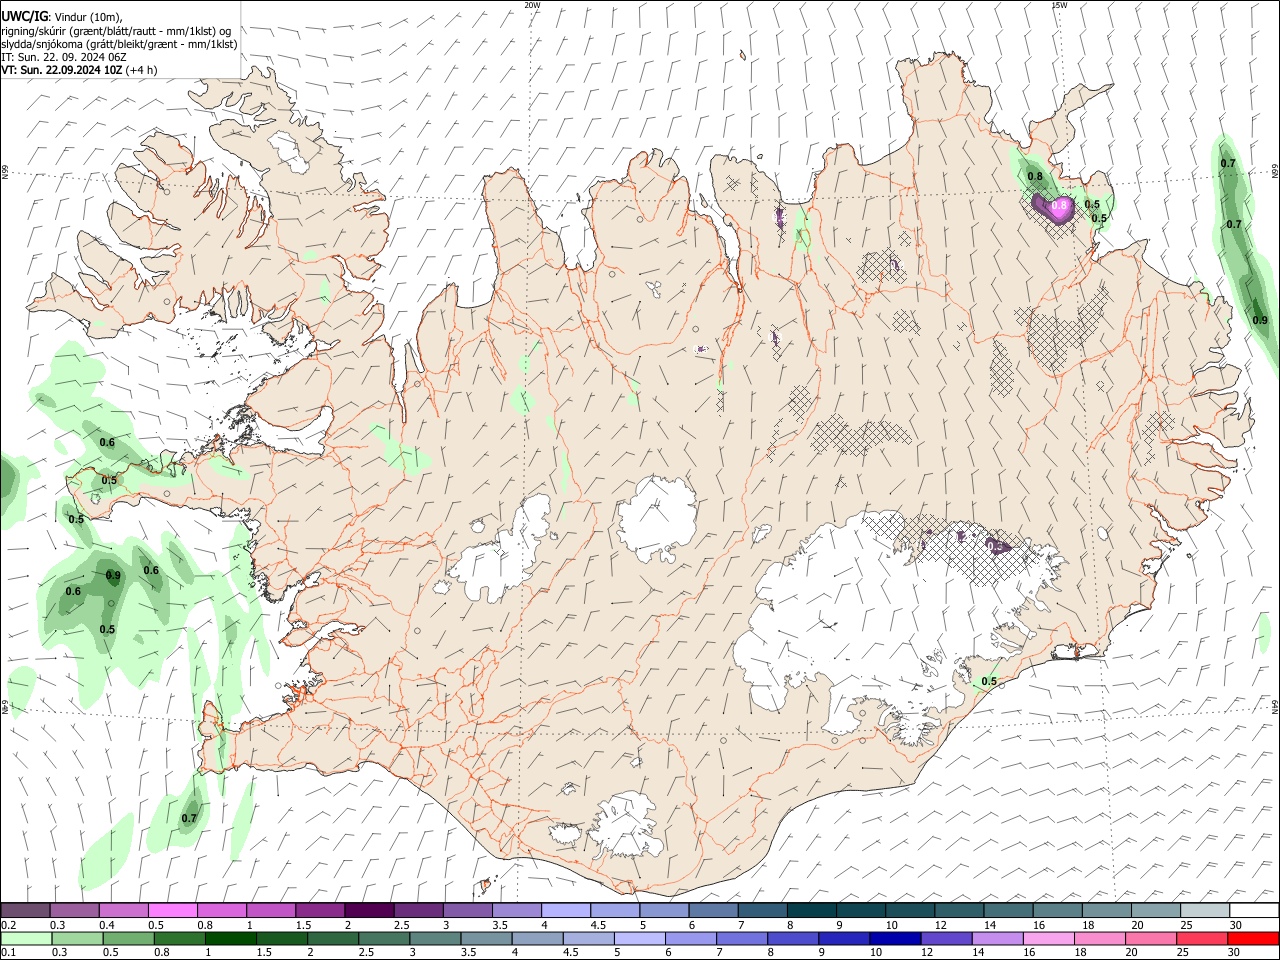Screen dimensions: 1280x960
Task: Click the 'slydda/snjókoma' legend description line
Action: [x=119, y=44]
